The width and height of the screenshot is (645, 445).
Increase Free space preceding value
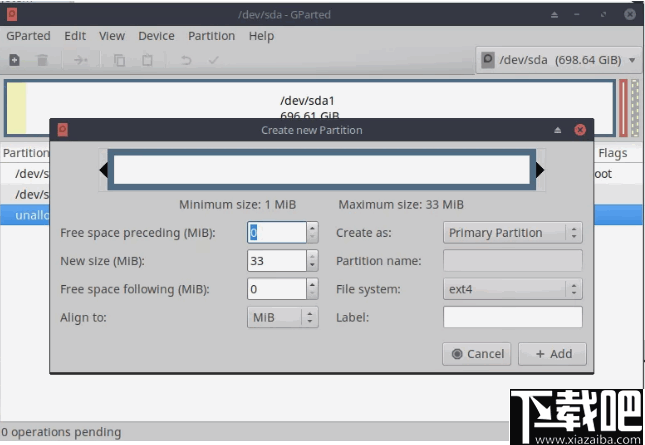(313, 227)
